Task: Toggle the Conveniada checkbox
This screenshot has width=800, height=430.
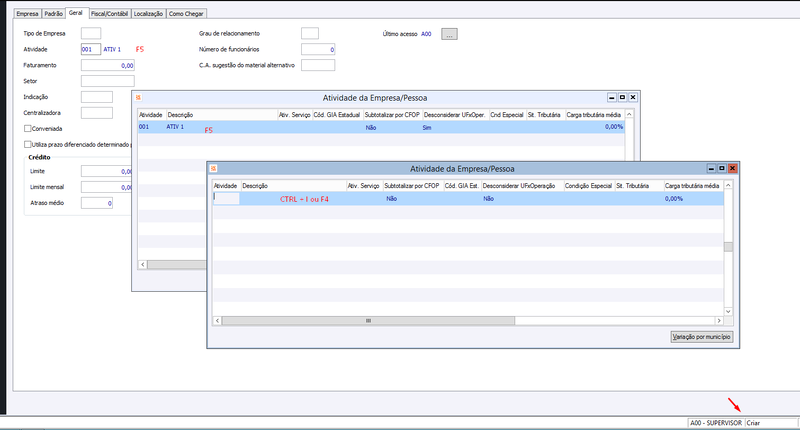Action: [x=28, y=129]
